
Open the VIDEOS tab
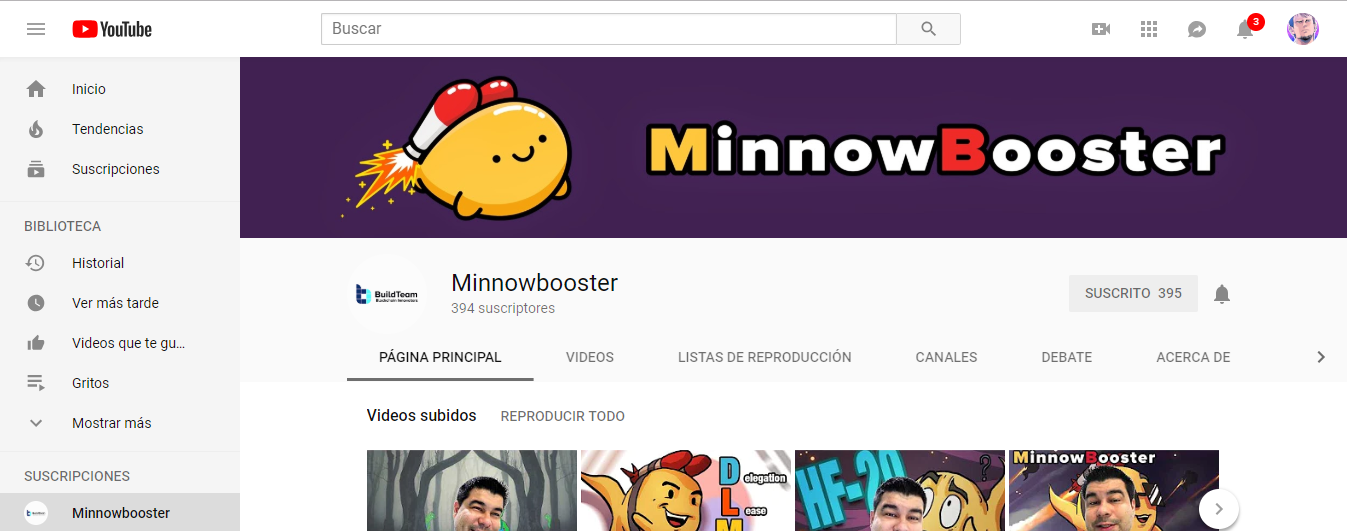[590, 357]
